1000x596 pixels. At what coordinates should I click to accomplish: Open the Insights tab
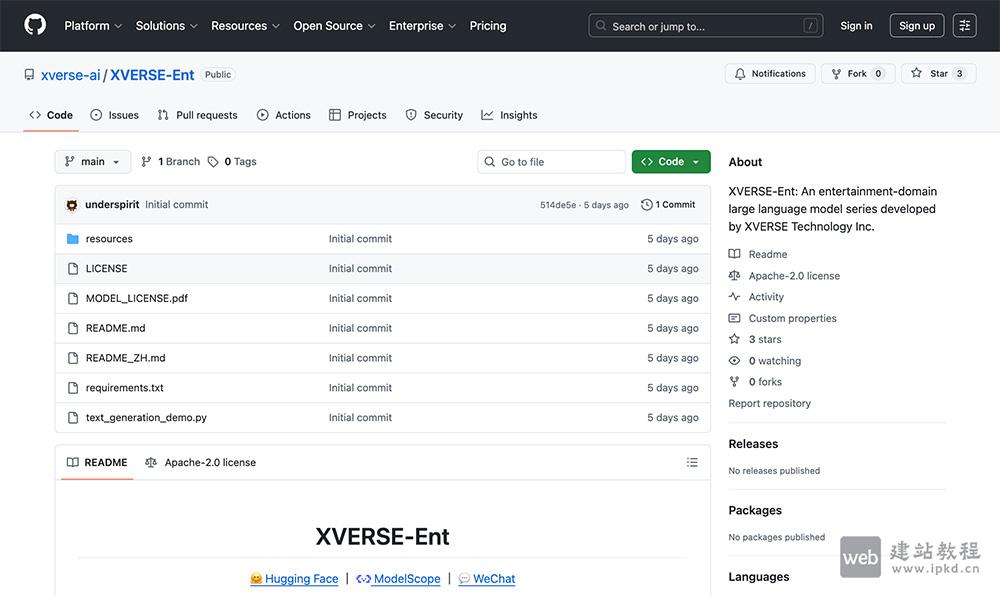[x=509, y=114]
